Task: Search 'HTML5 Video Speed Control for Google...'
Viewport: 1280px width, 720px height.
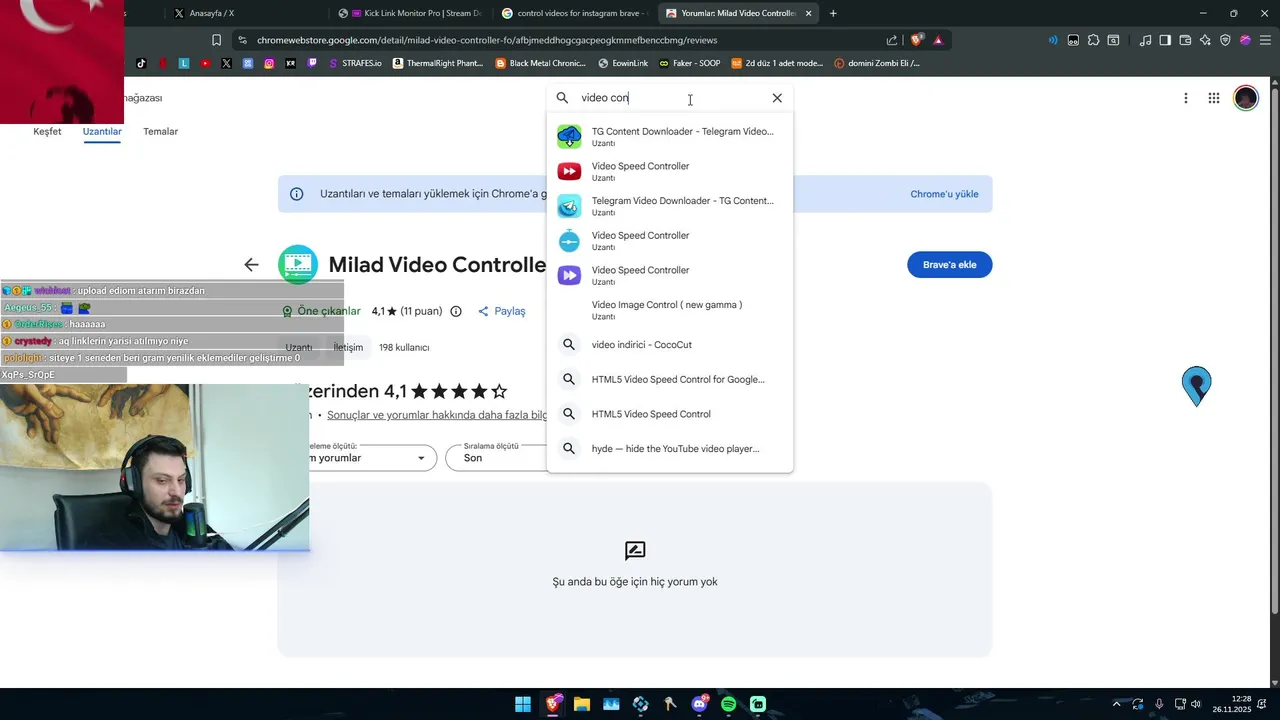Action: [670, 379]
